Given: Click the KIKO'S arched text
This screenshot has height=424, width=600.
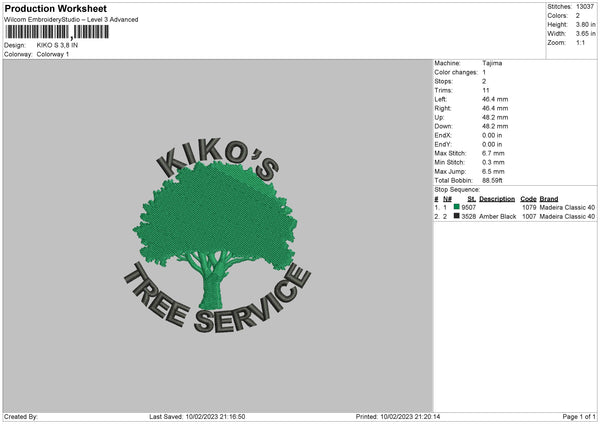Looking at the screenshot, I should click(x=218, y=159).
